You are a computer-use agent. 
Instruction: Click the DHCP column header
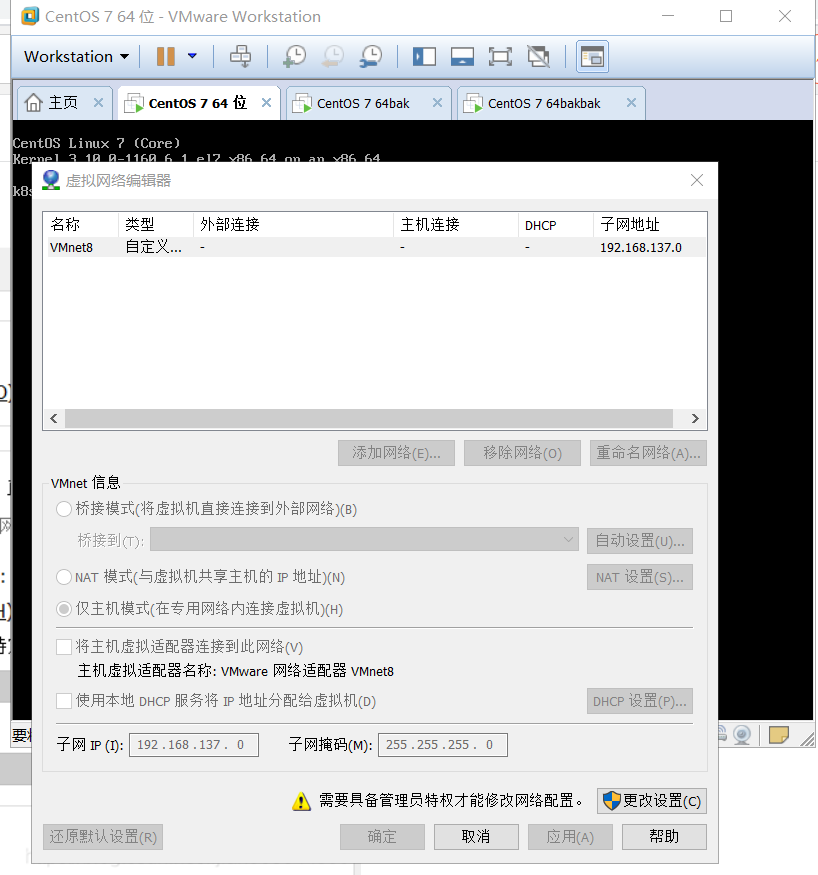point(555,225)
